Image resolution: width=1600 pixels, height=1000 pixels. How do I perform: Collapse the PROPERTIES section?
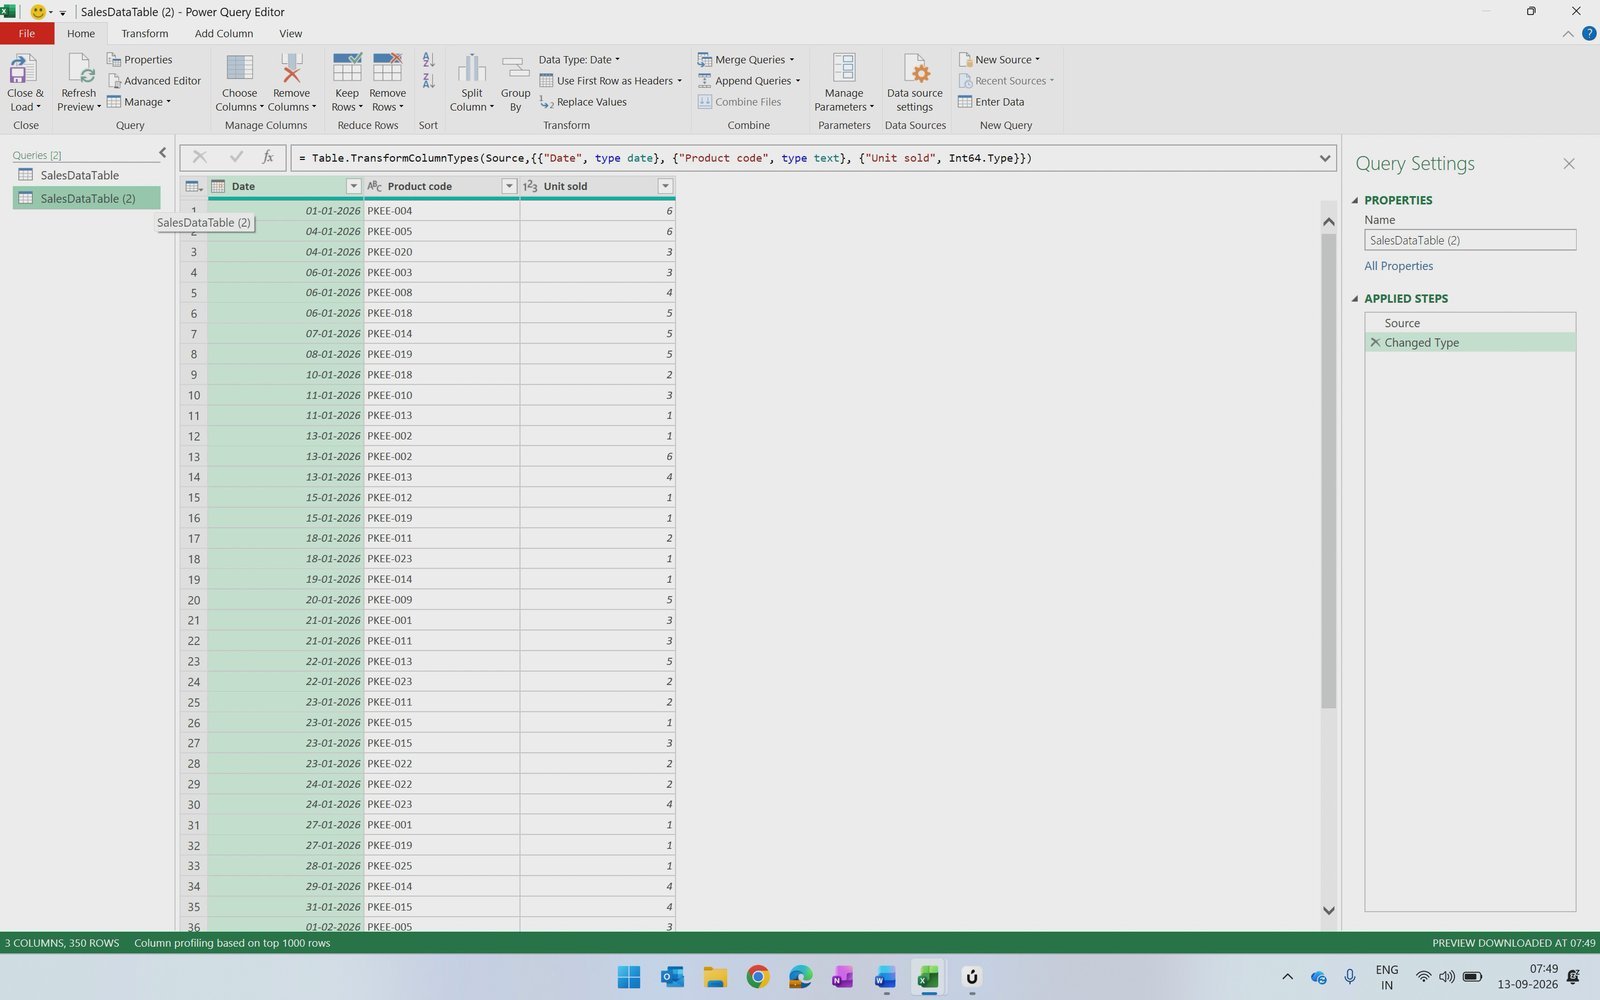point(1355,200)
